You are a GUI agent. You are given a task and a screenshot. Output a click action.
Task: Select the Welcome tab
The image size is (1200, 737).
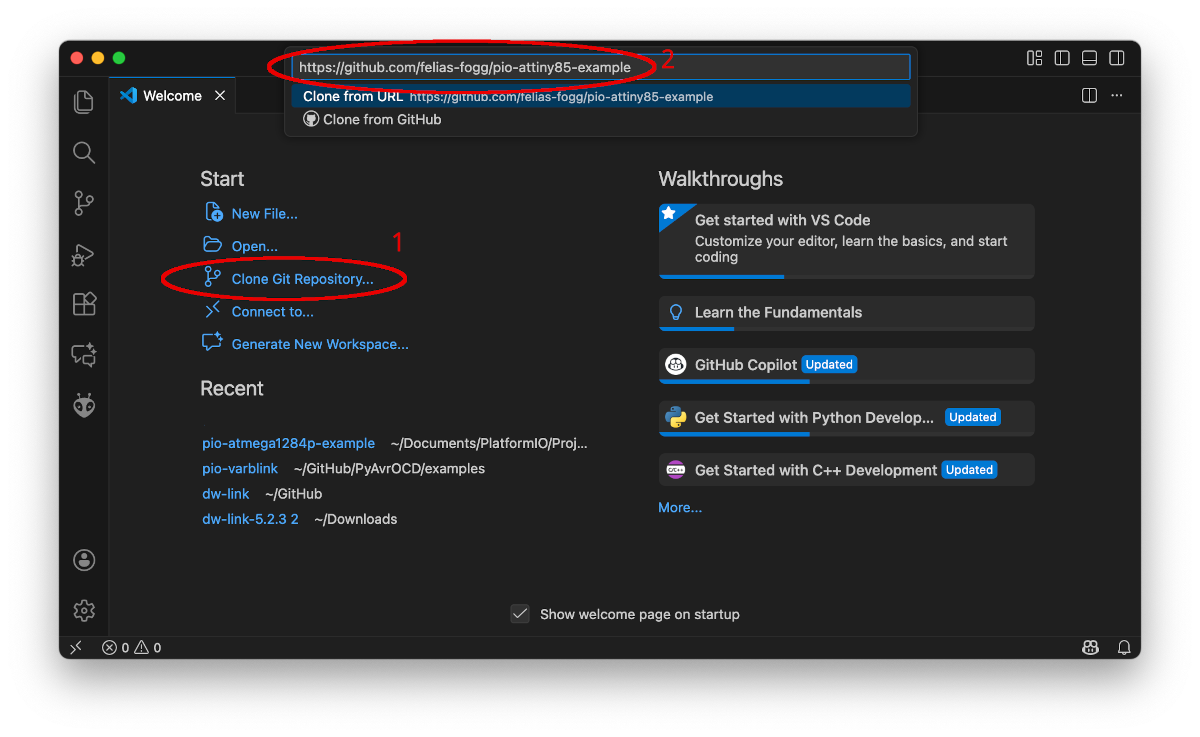pos(173,96)
